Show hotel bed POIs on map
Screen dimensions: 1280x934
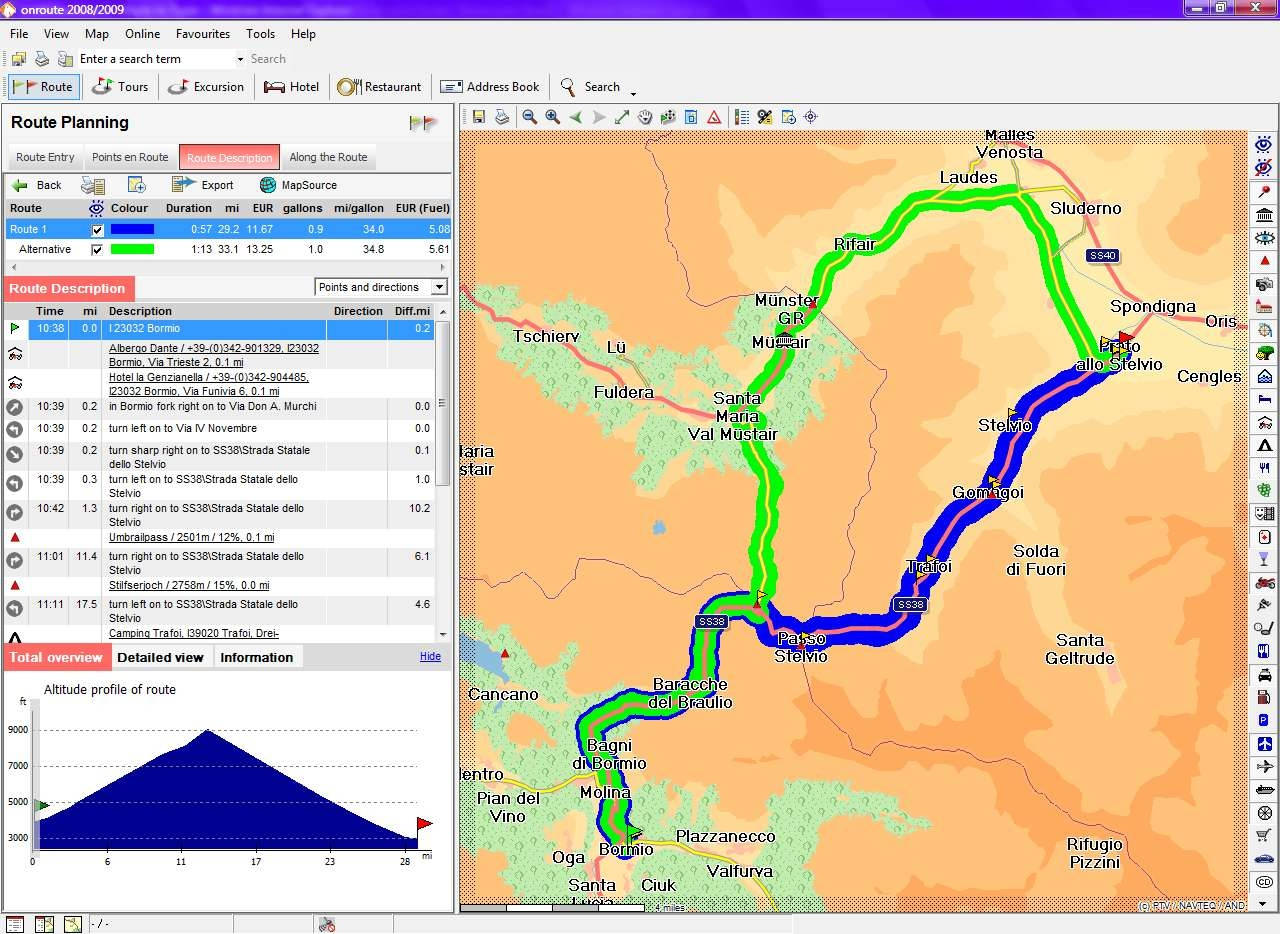tap(1264, 399)
